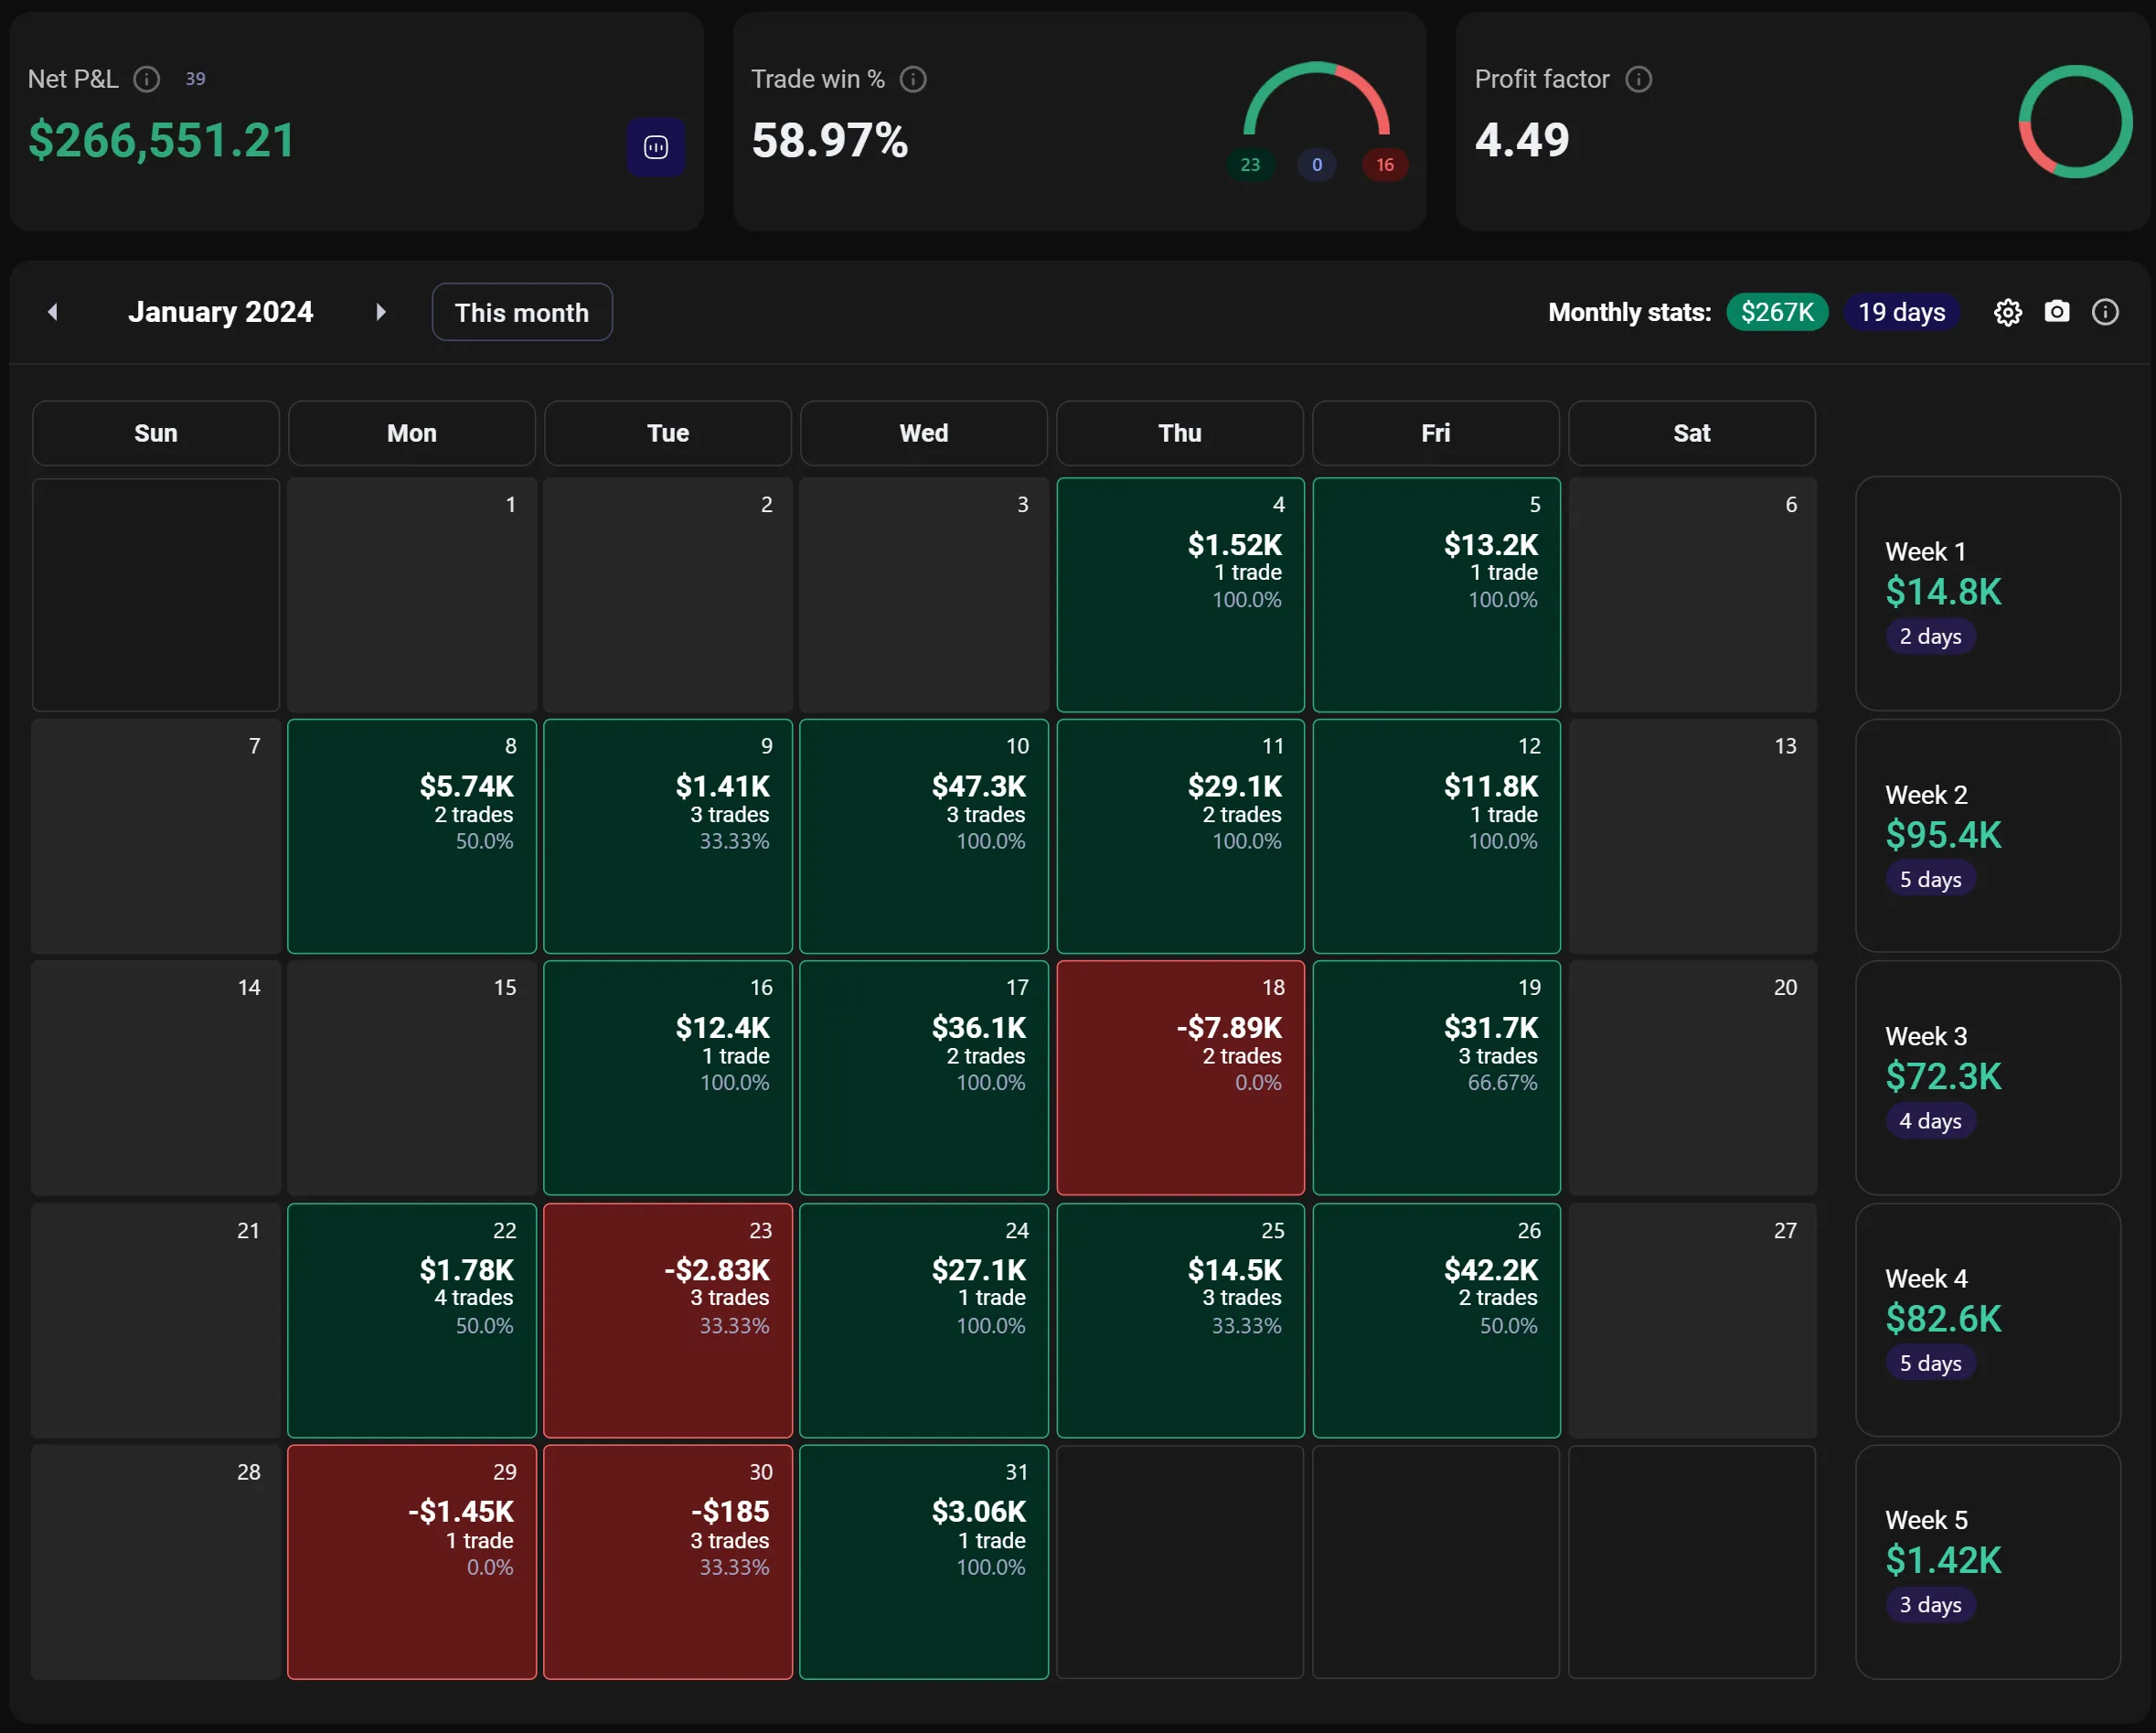Screen dimensions: 2156x1733
Task: Select Week 2 summary card
Action: [x=1987, y=836]
